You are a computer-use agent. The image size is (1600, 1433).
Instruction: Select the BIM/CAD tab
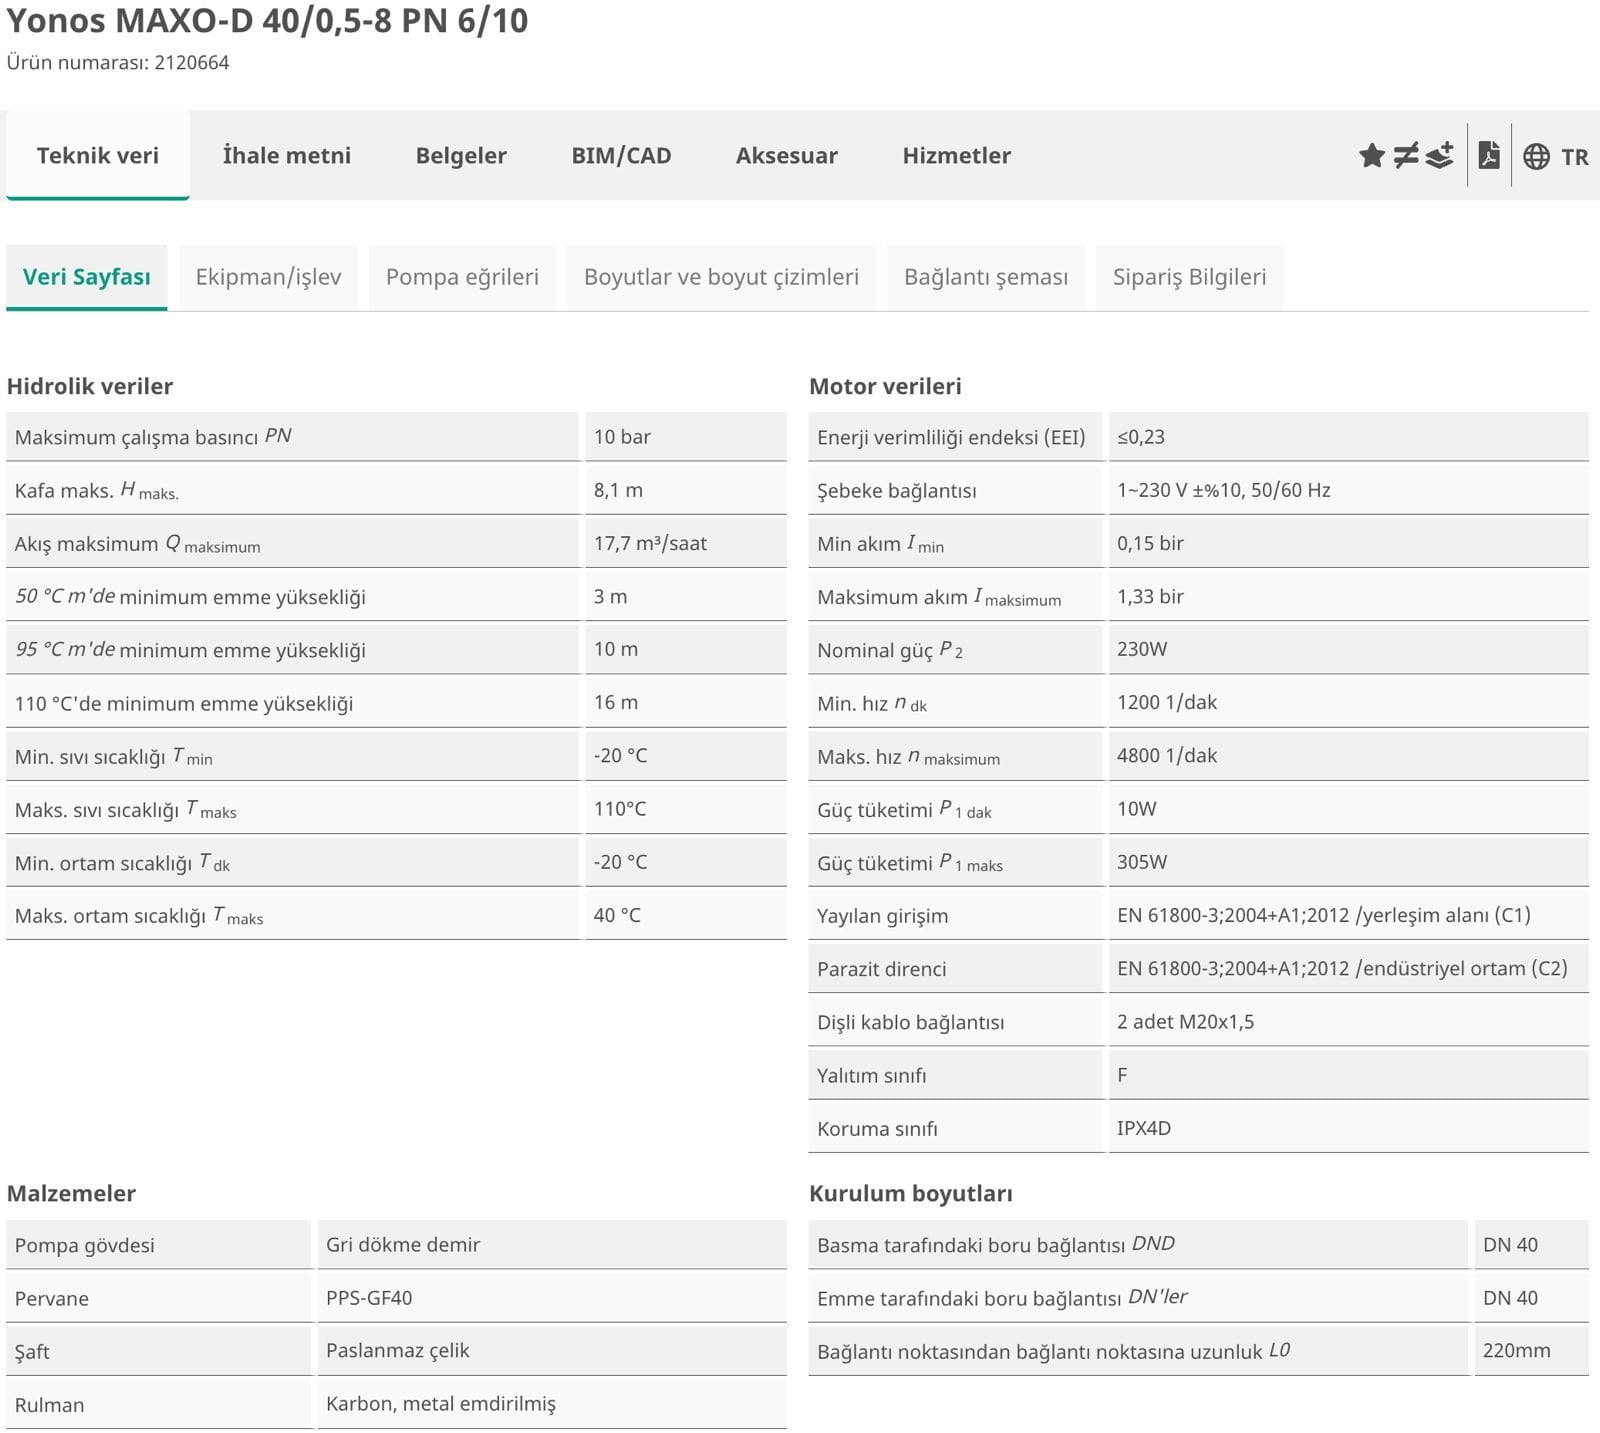coord(621,156)
